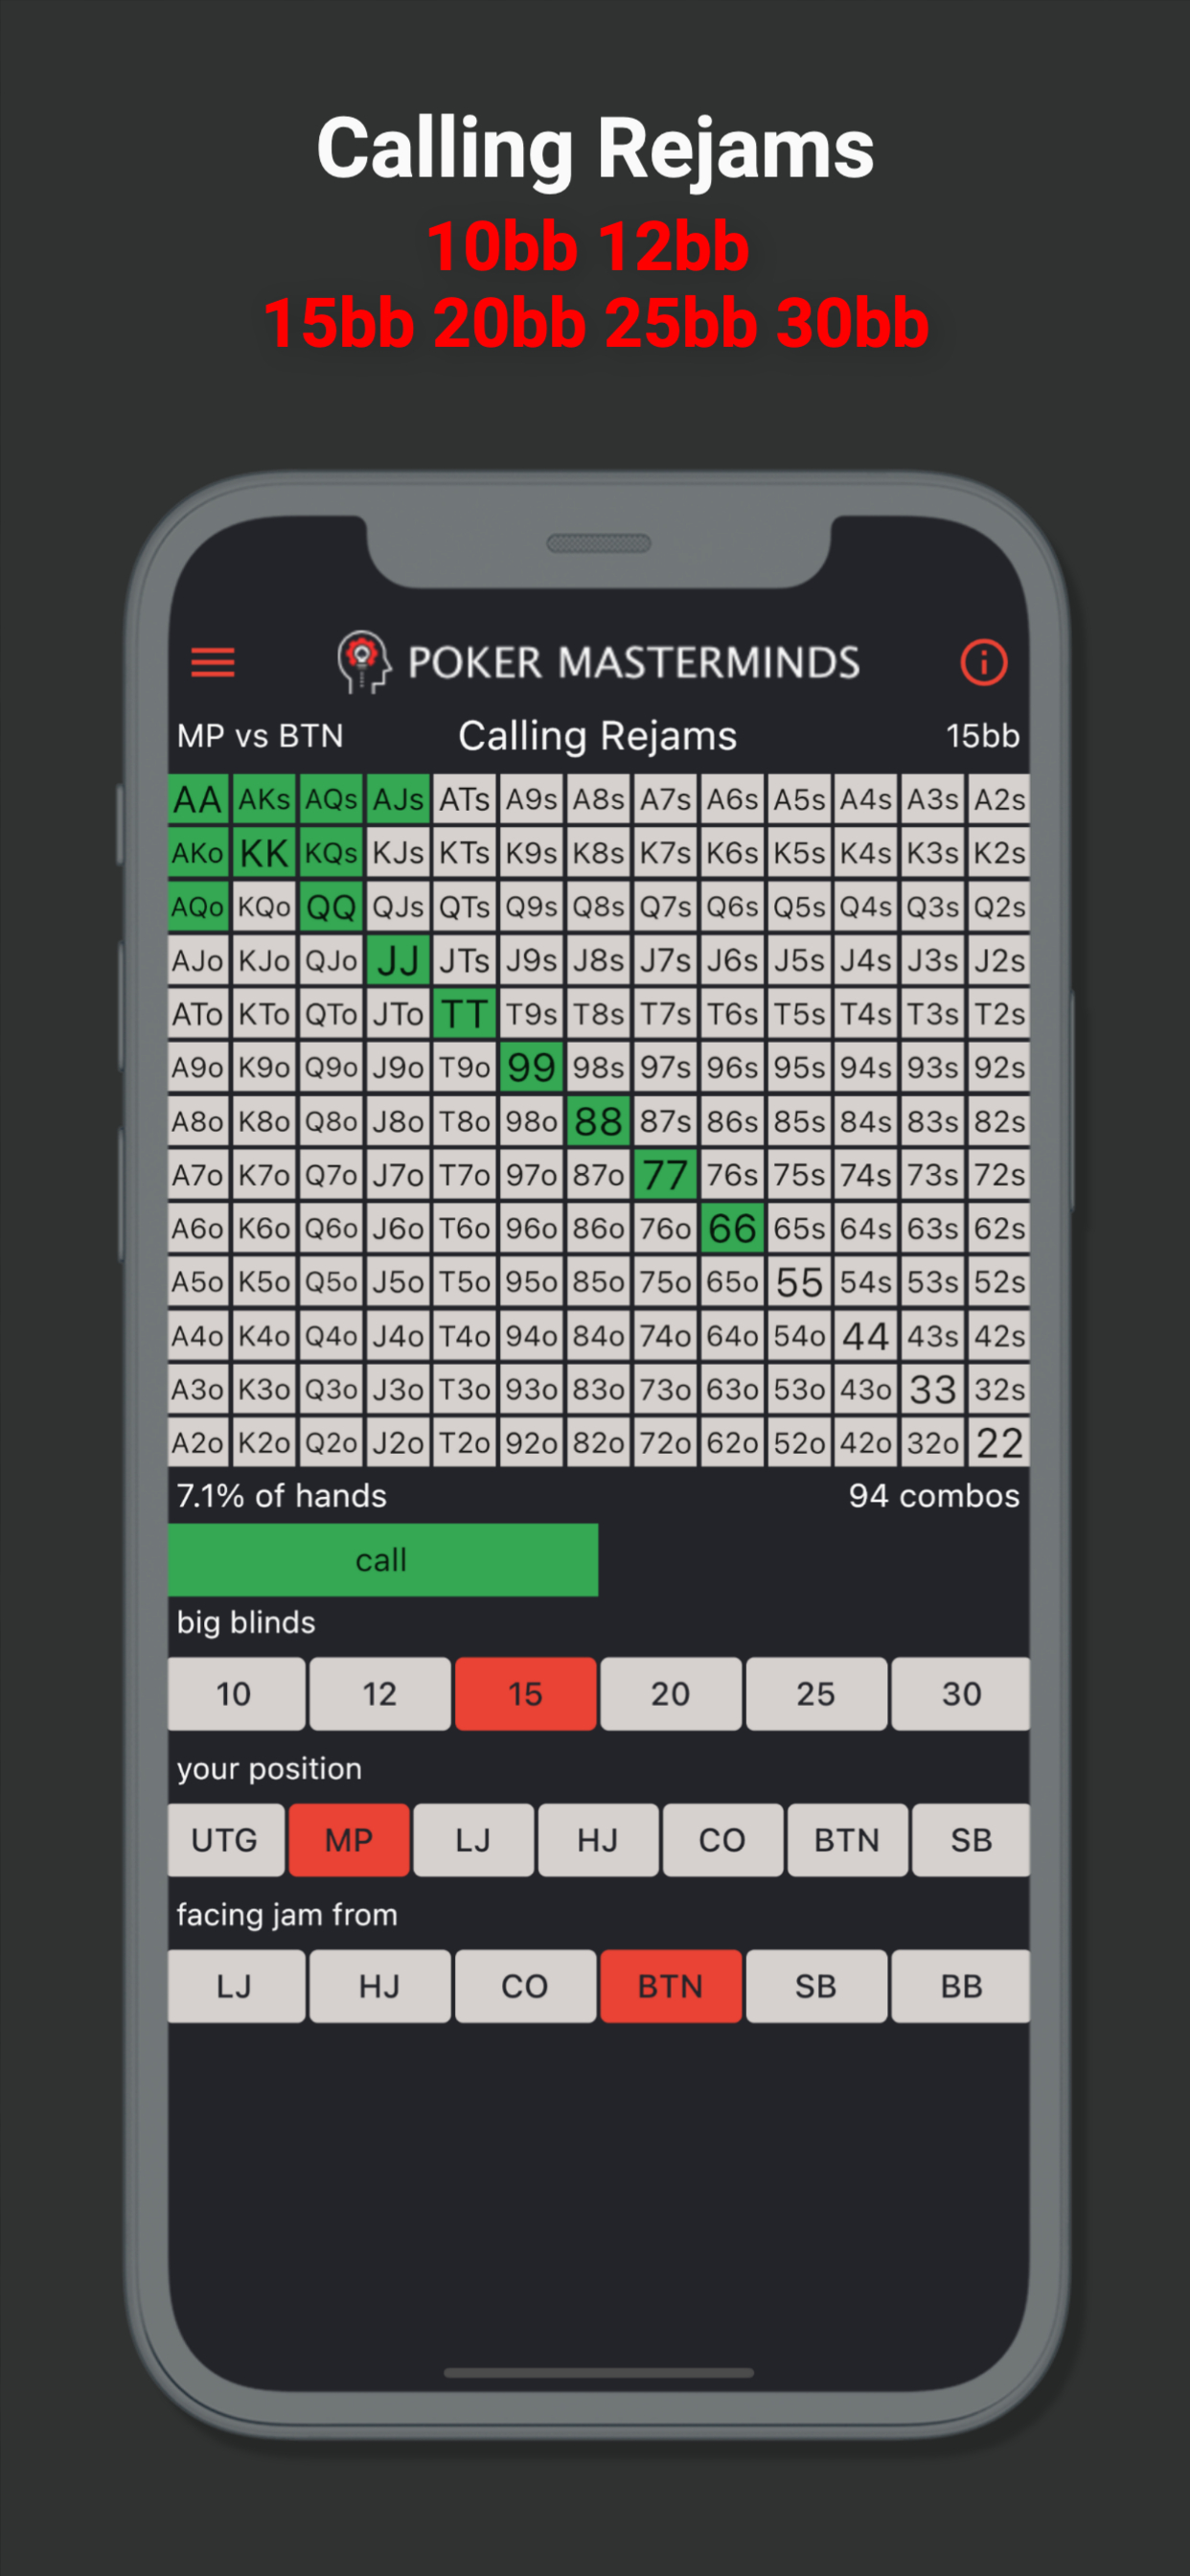The image size is (1190, 2576).
Task: Tap the 99 hand cell
Action: [532, 1067]
